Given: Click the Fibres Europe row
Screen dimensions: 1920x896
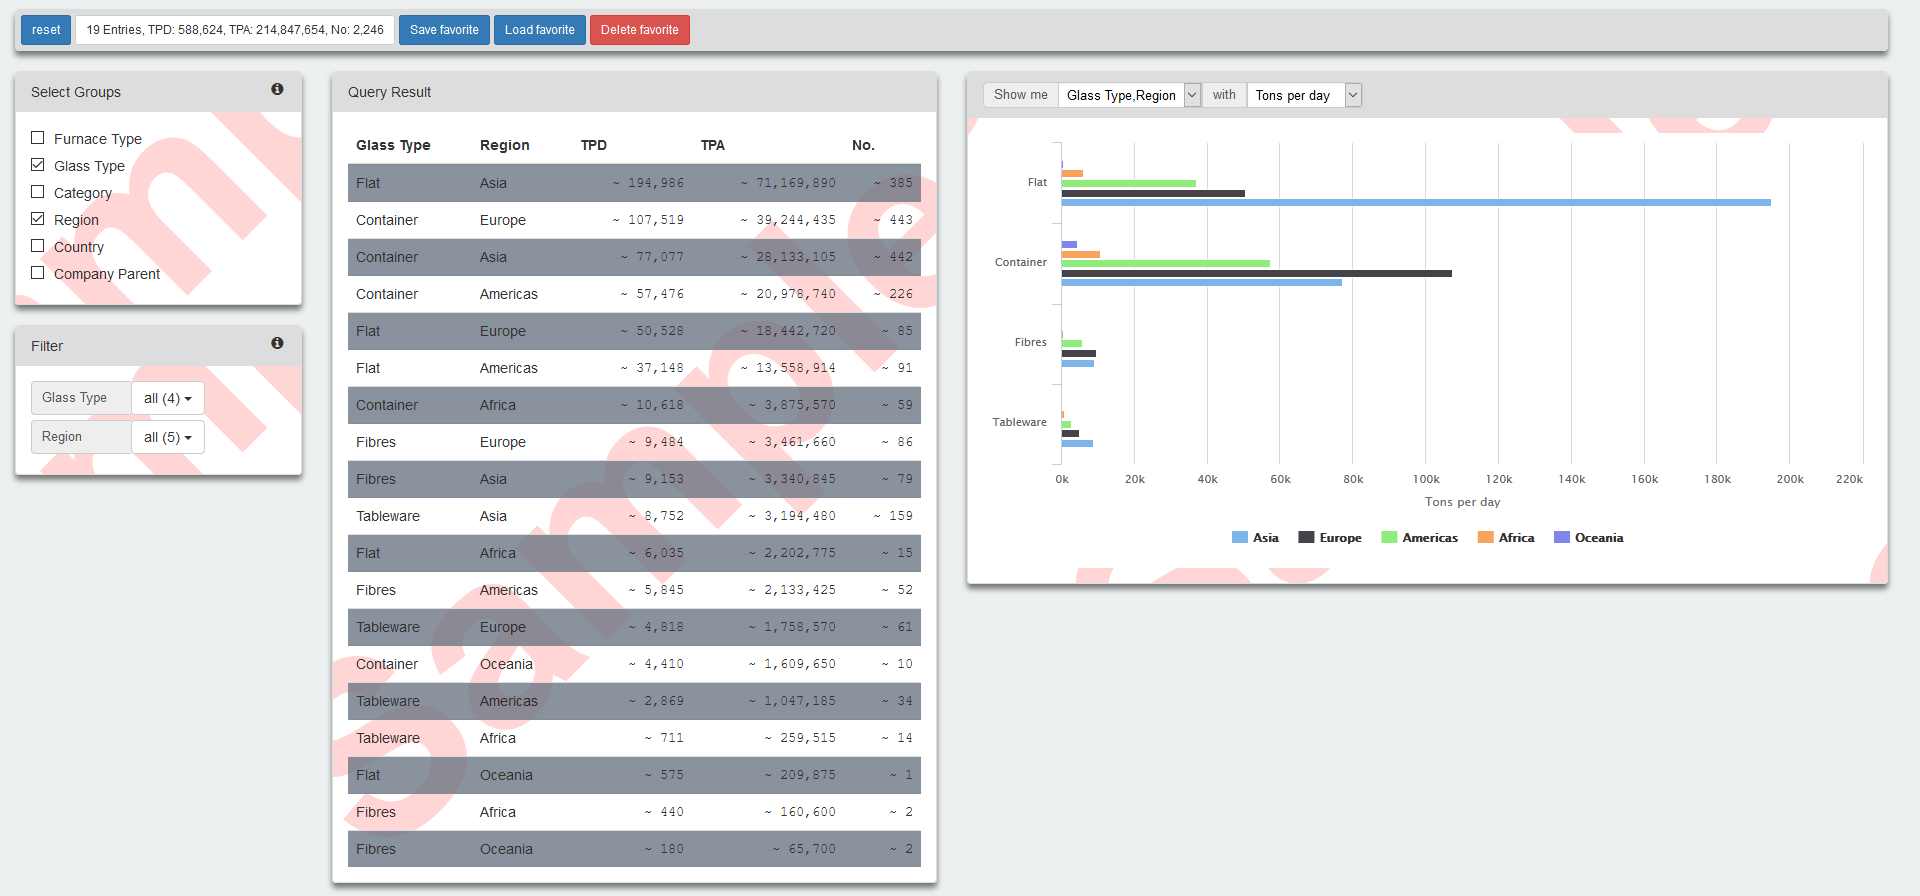Looking at the screenshot, I should tap(634, 442).
